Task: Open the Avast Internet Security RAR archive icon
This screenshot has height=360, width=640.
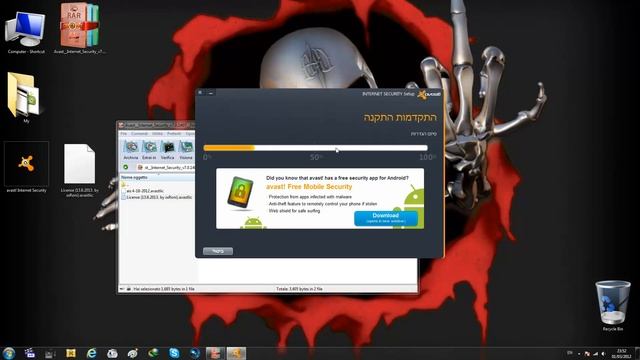Action: point(80,29)
